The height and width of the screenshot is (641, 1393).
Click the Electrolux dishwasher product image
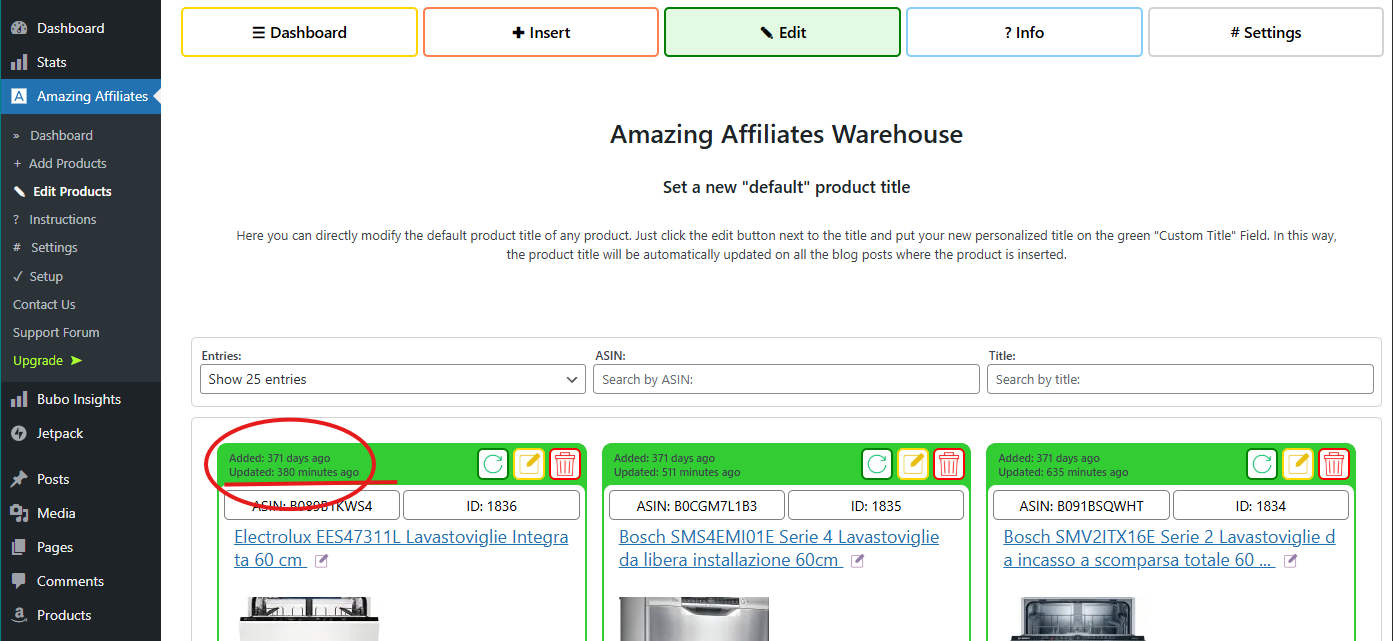click(309, 619)
